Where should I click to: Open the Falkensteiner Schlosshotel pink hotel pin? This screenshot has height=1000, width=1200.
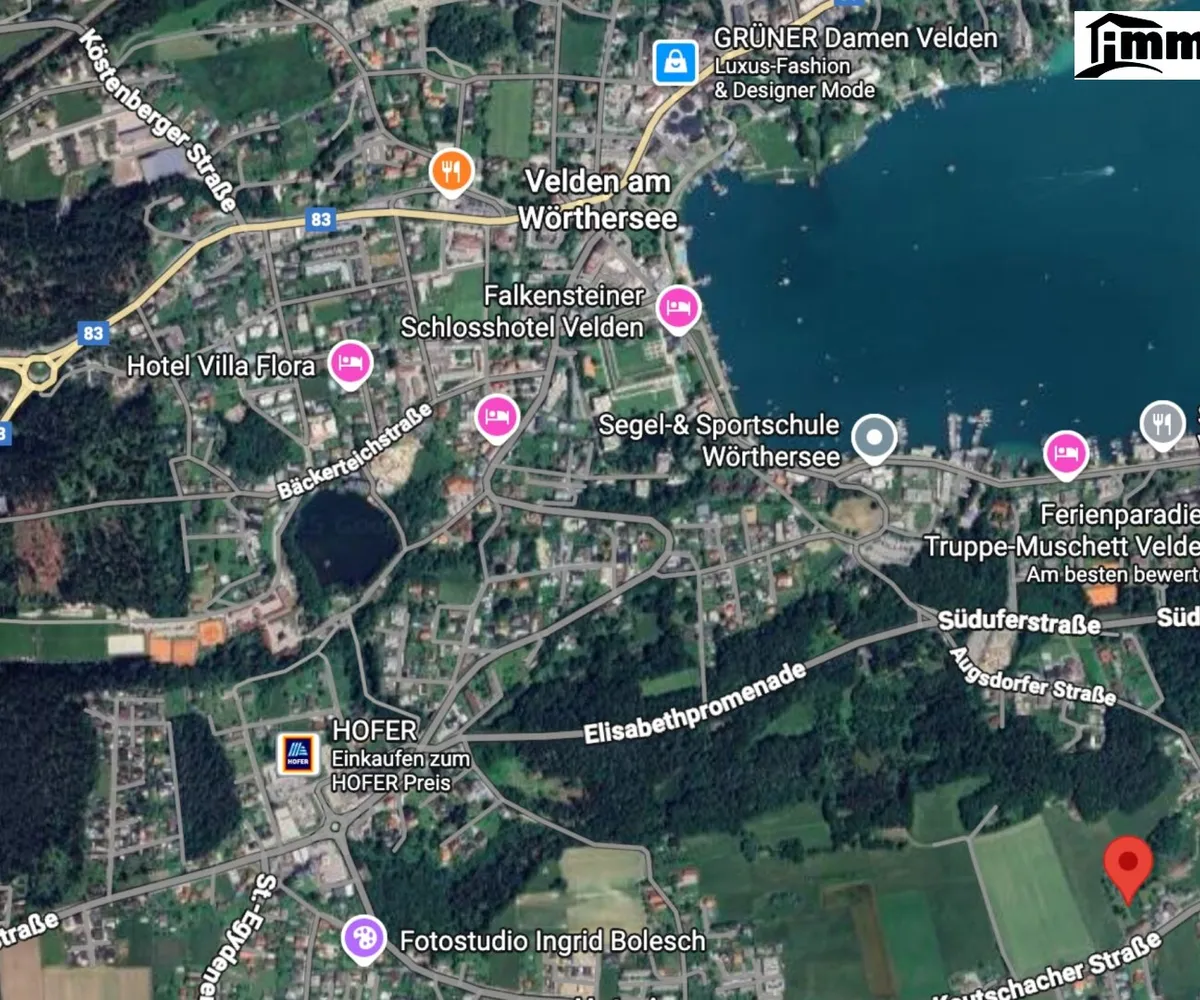tap(679, 306)
